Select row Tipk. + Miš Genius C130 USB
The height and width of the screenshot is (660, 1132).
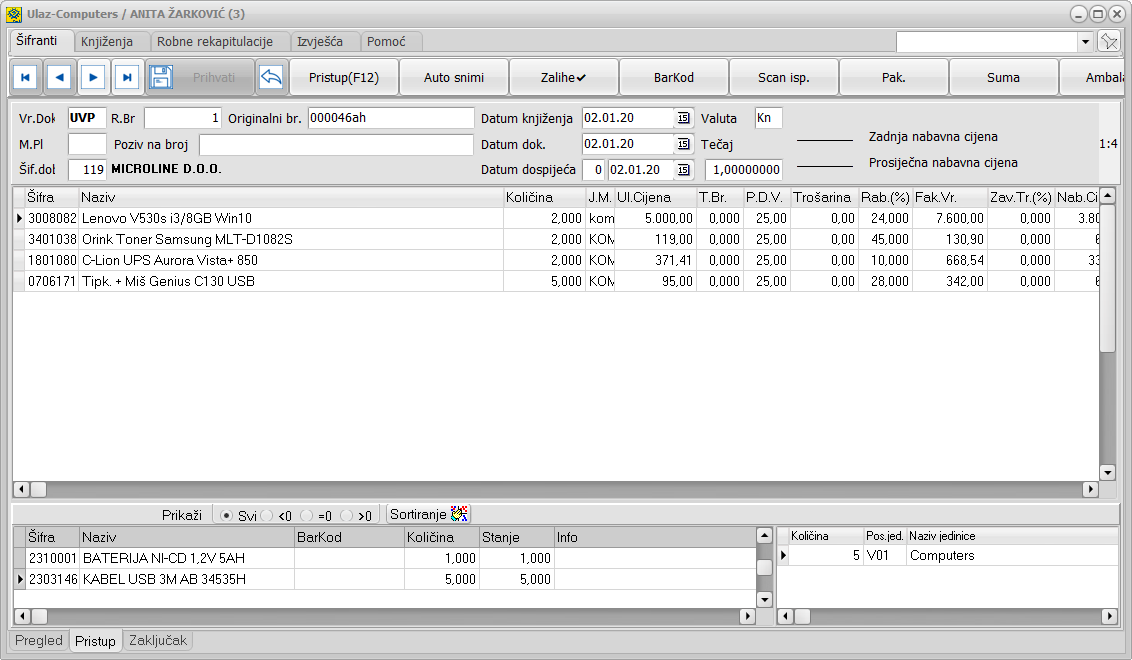coord(556,281)
